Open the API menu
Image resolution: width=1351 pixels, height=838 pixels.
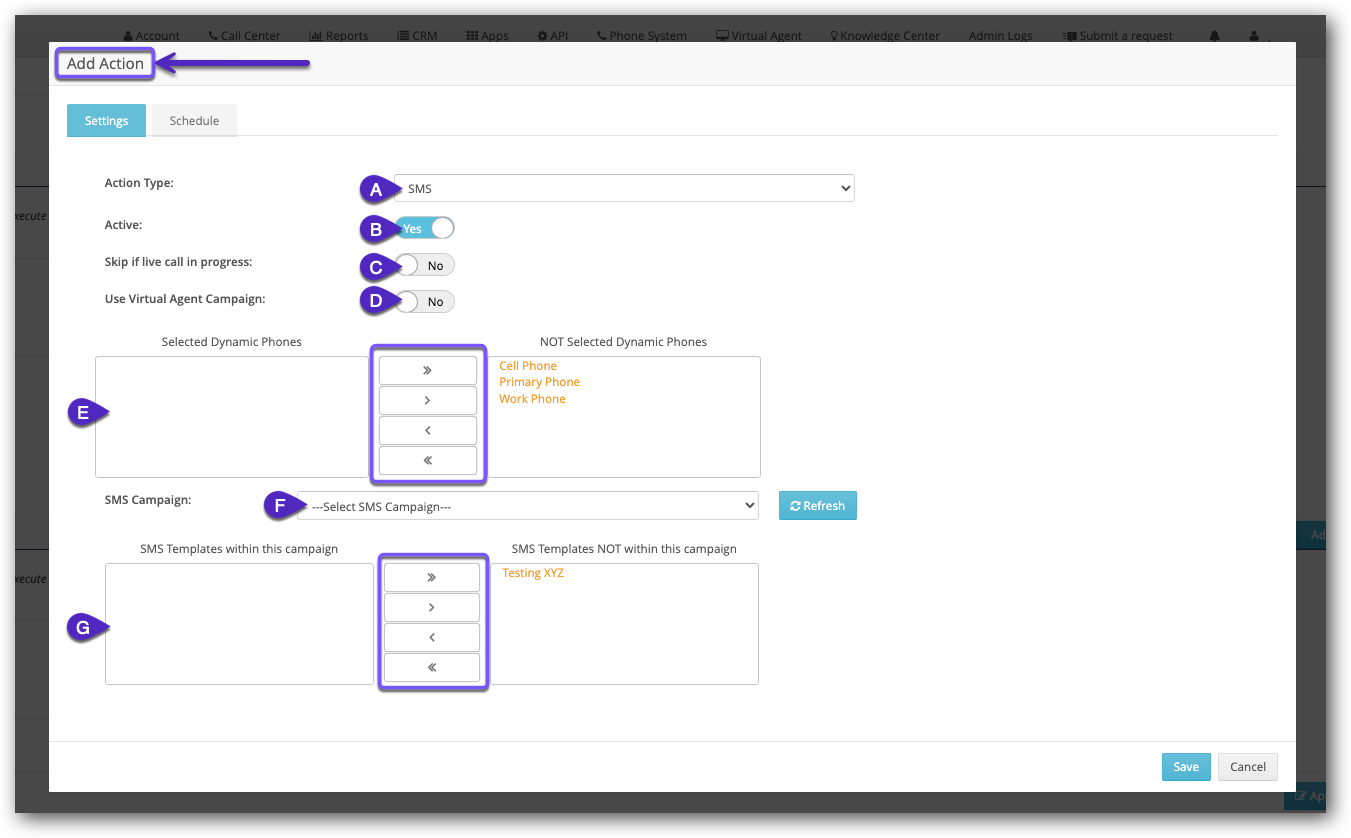(x=553, y=36)
